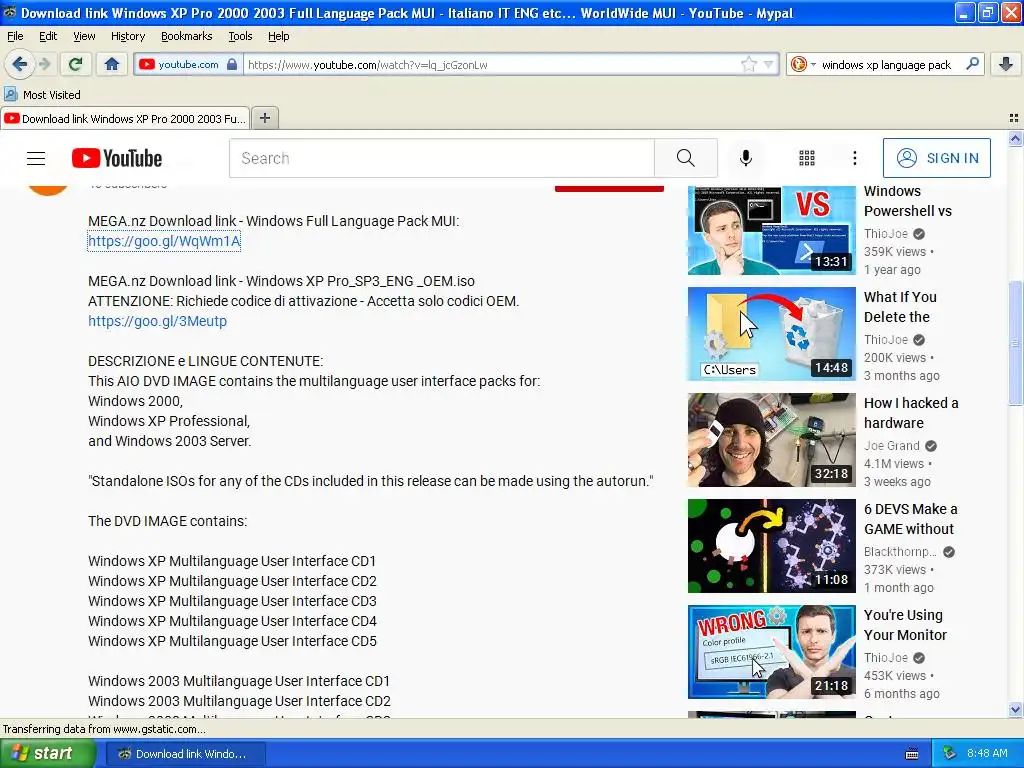The width and height of the screenshot is (1024, 768).
Task: Click the 8:48 AM system clock
Action: [987, 753]
